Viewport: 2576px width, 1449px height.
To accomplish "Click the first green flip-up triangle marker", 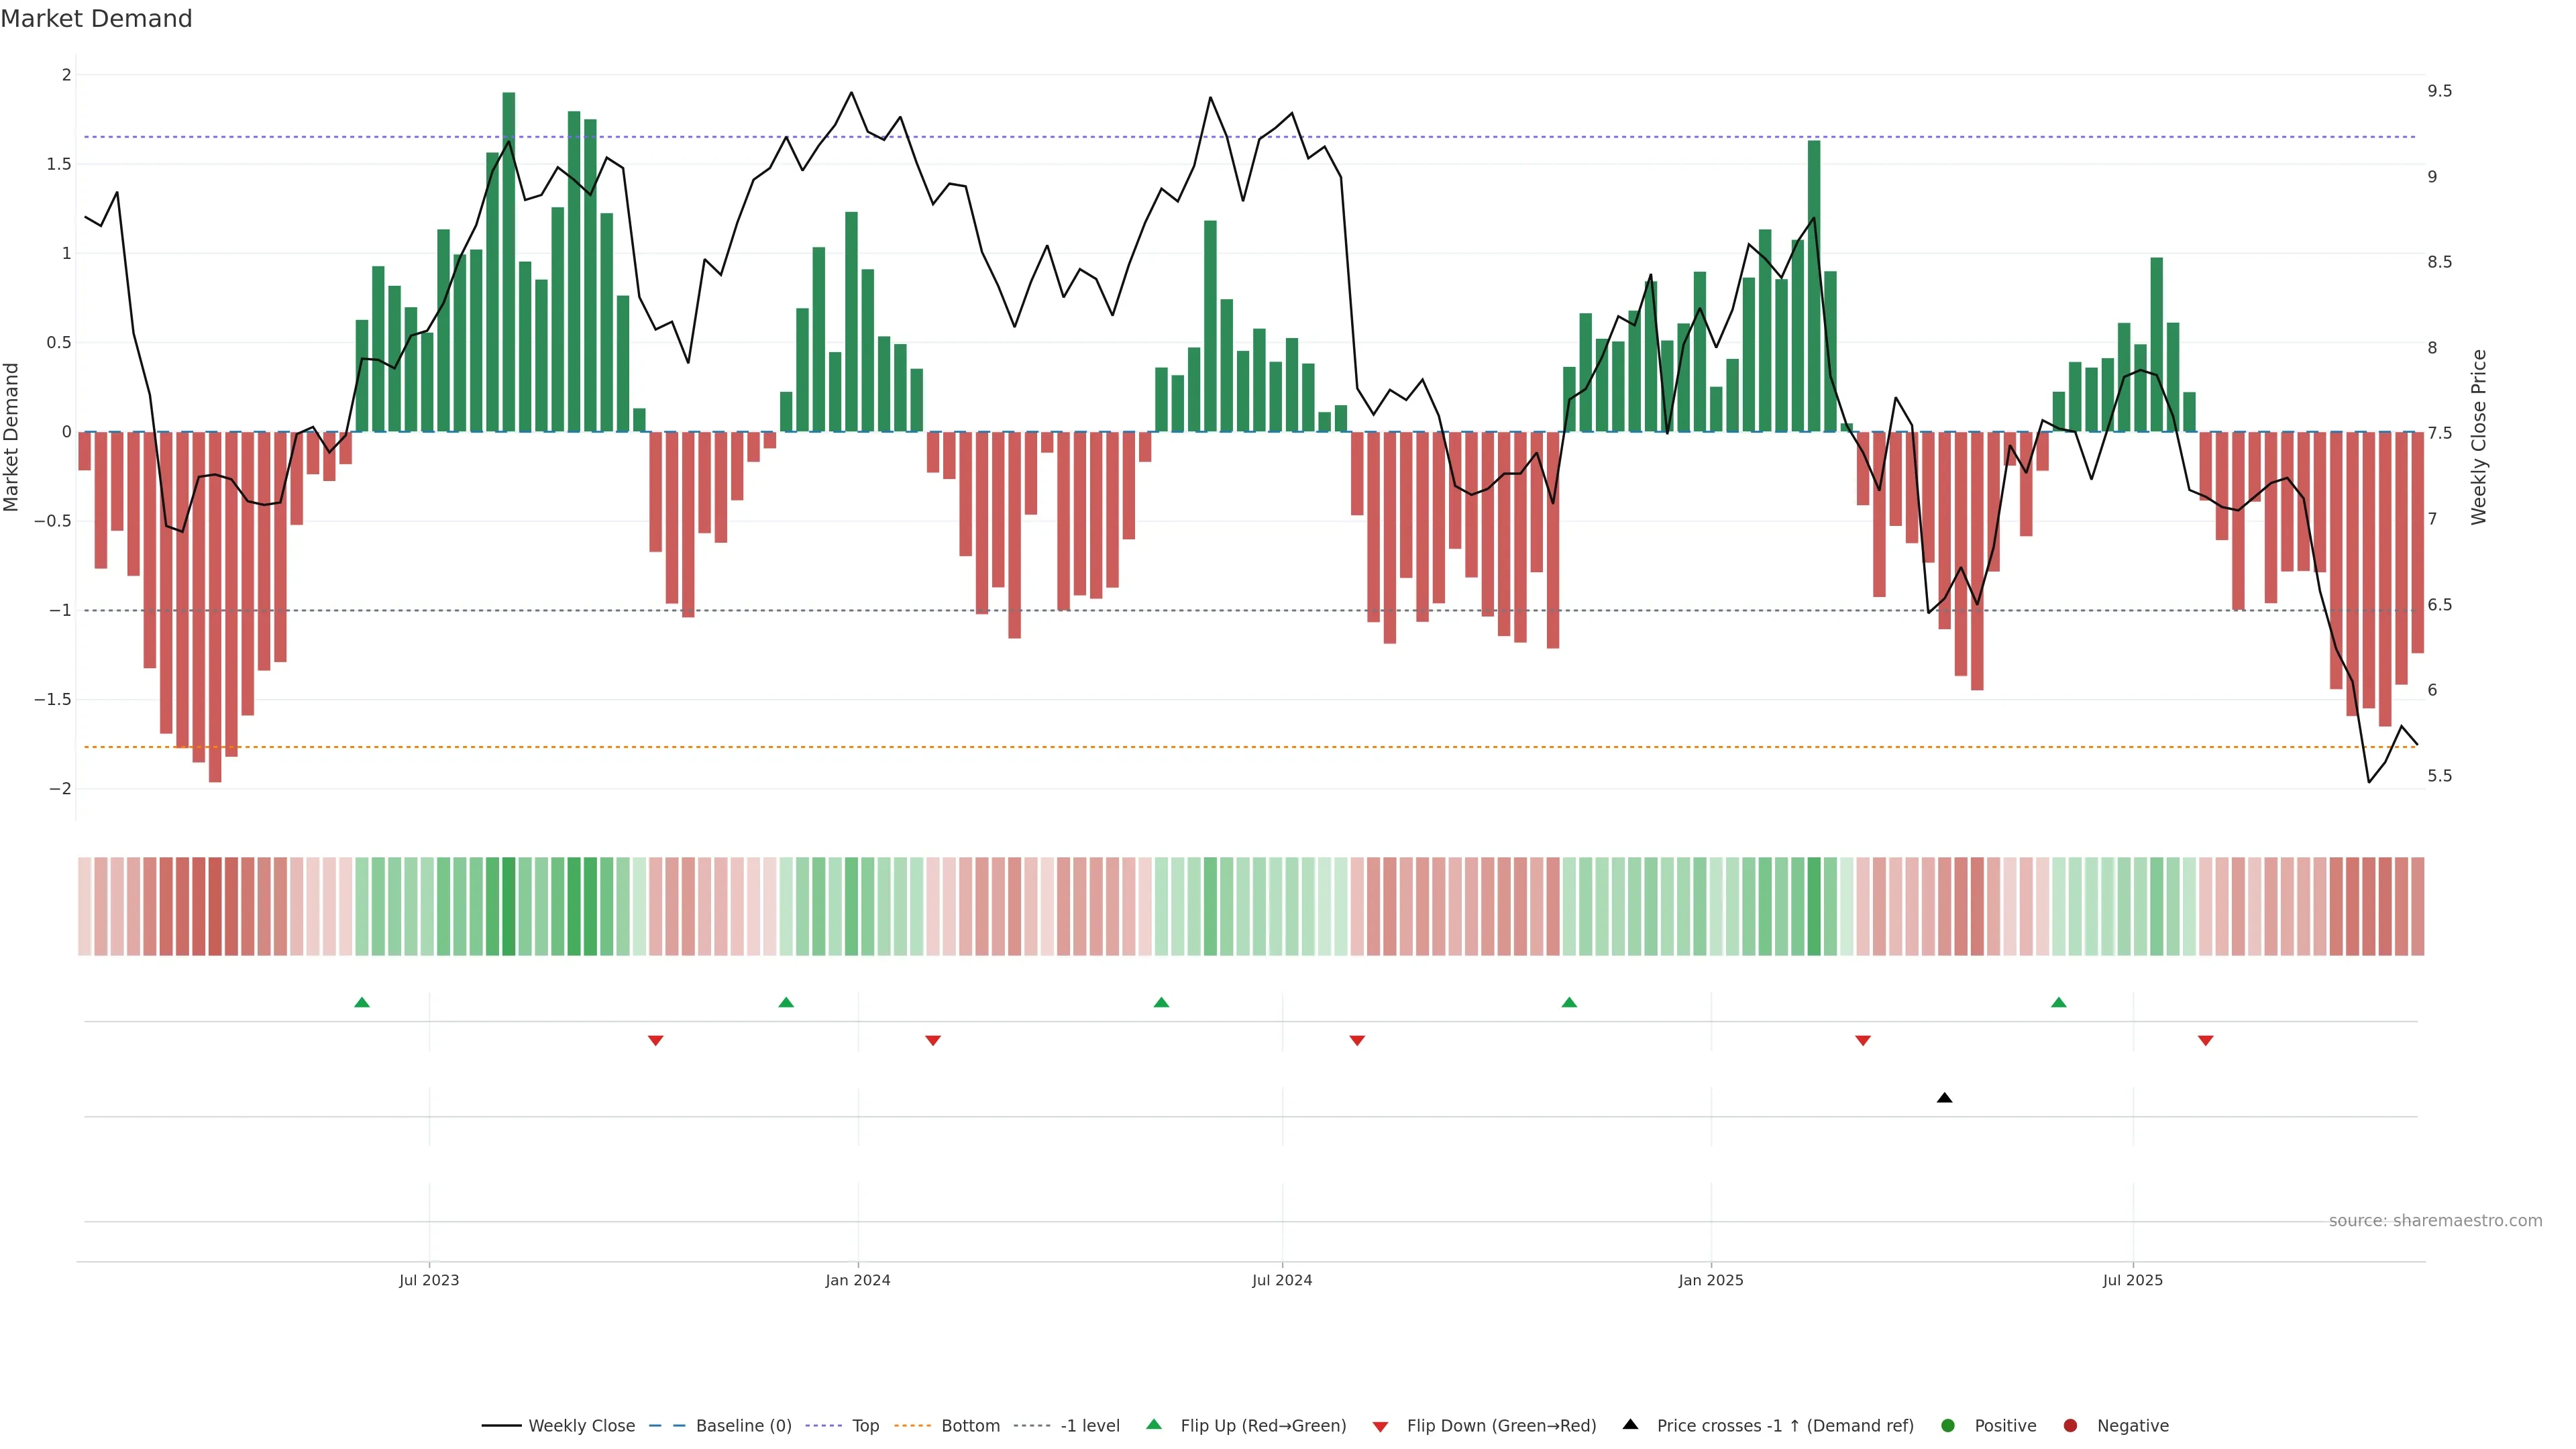I will coord(362,1002).
